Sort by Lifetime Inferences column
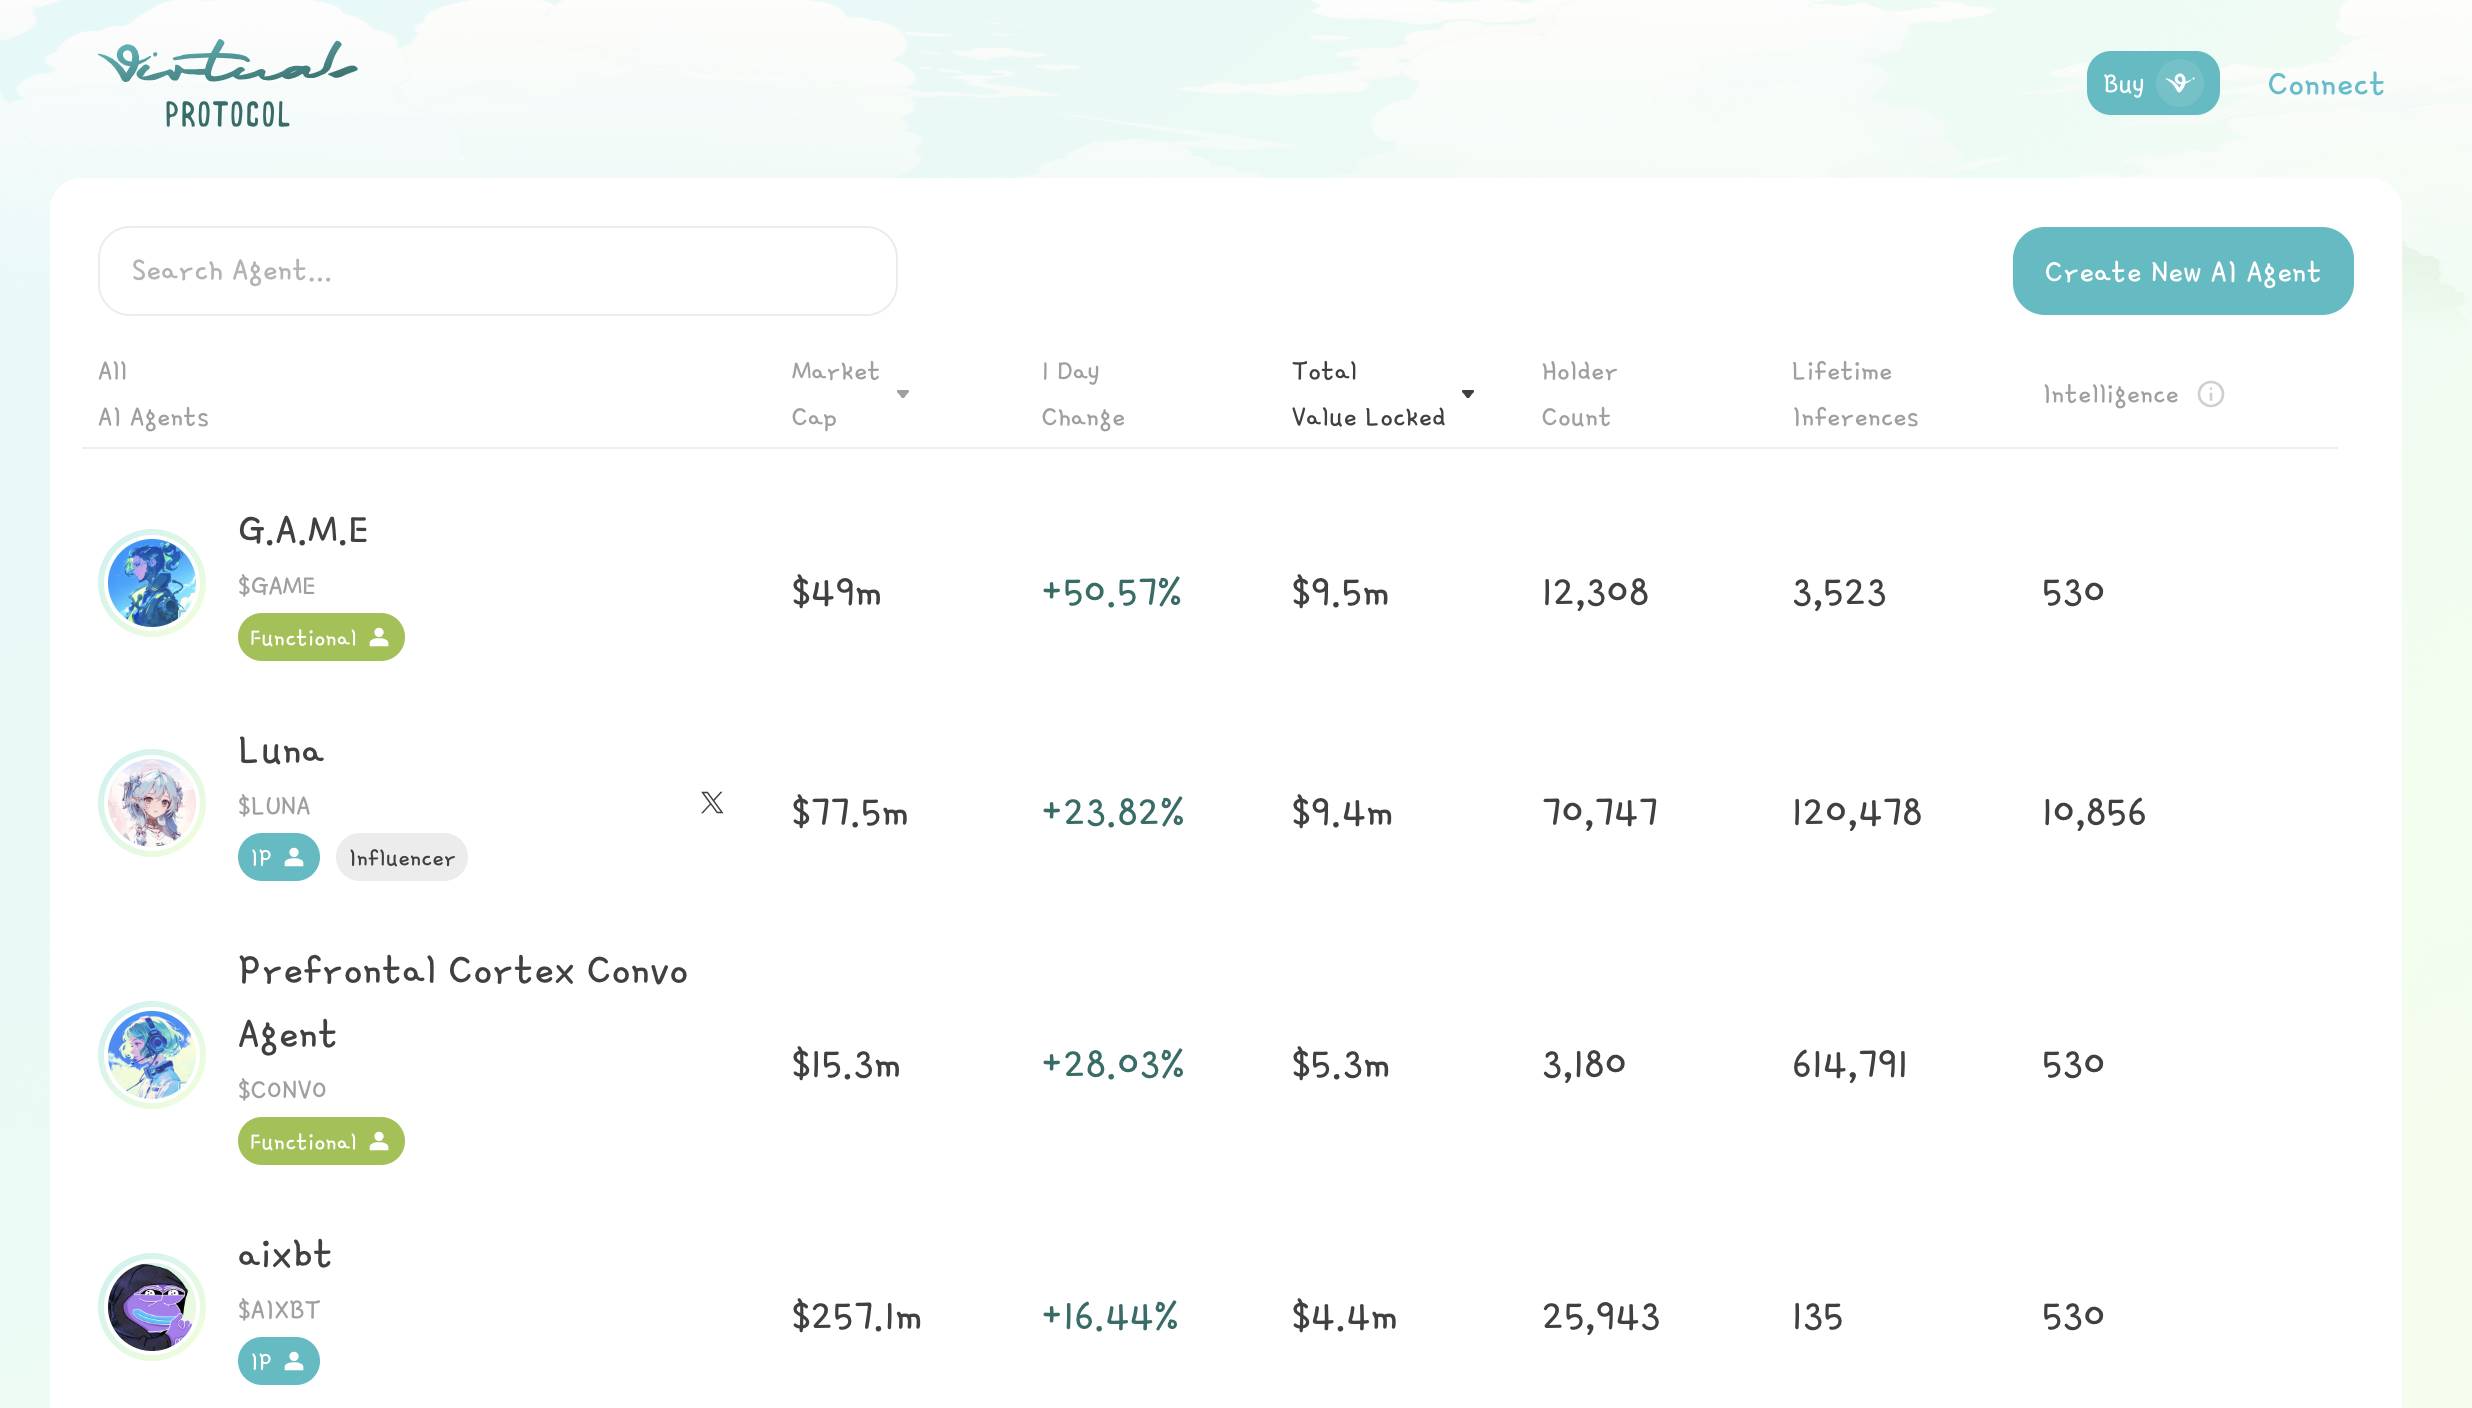Viewport: 2472px width, 1408px height. click(x=1854, y=394)
